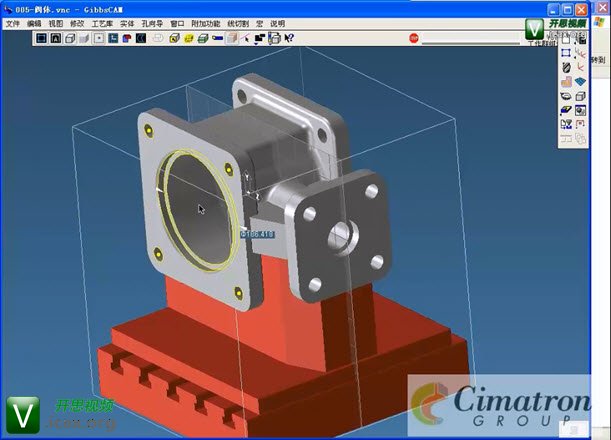Select the palette's wireframe cube icon
The image size is (611, 440).
pos(580,96)
